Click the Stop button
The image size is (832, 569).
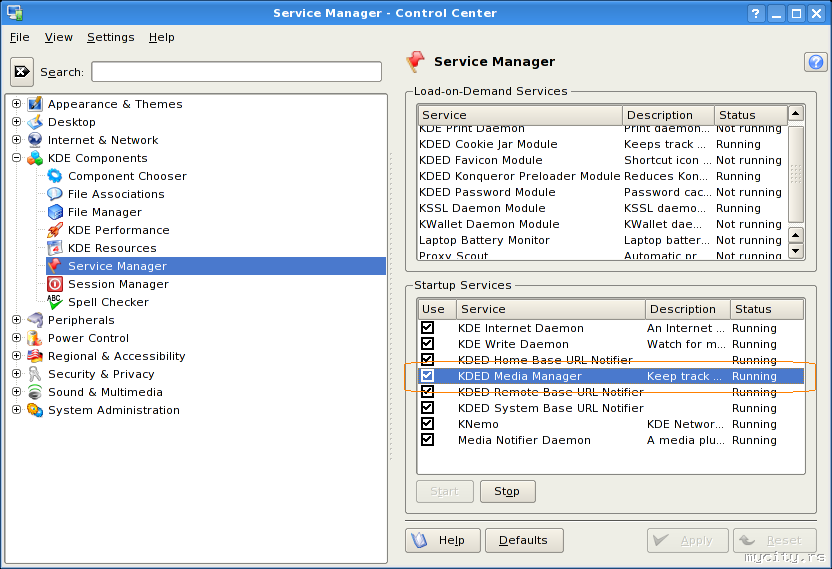[x=507, y=492]
